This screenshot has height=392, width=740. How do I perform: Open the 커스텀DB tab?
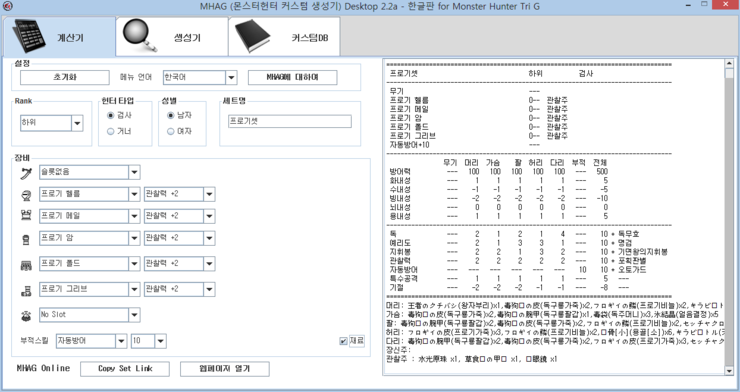284,37
